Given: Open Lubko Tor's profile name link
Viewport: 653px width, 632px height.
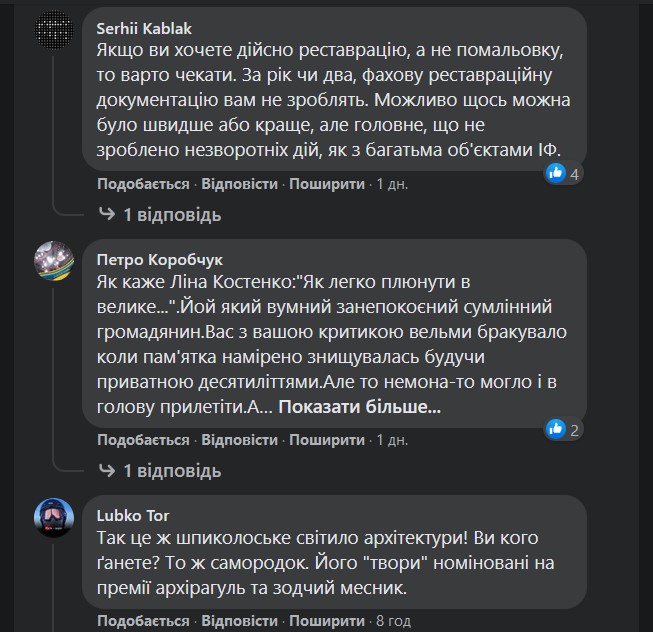Looking at the screenshot, I should [134, 515].
